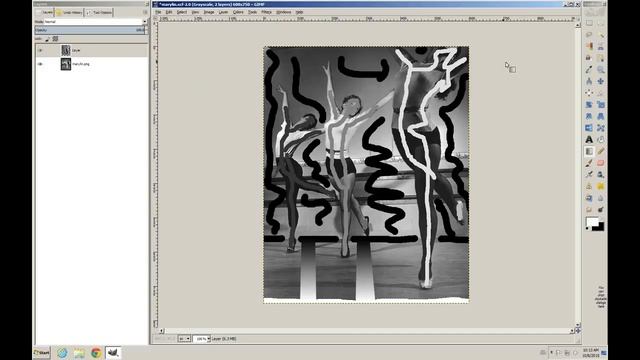
Task: Click the black background color swatch
Action: pyautogui.click(x=600, y=228)
